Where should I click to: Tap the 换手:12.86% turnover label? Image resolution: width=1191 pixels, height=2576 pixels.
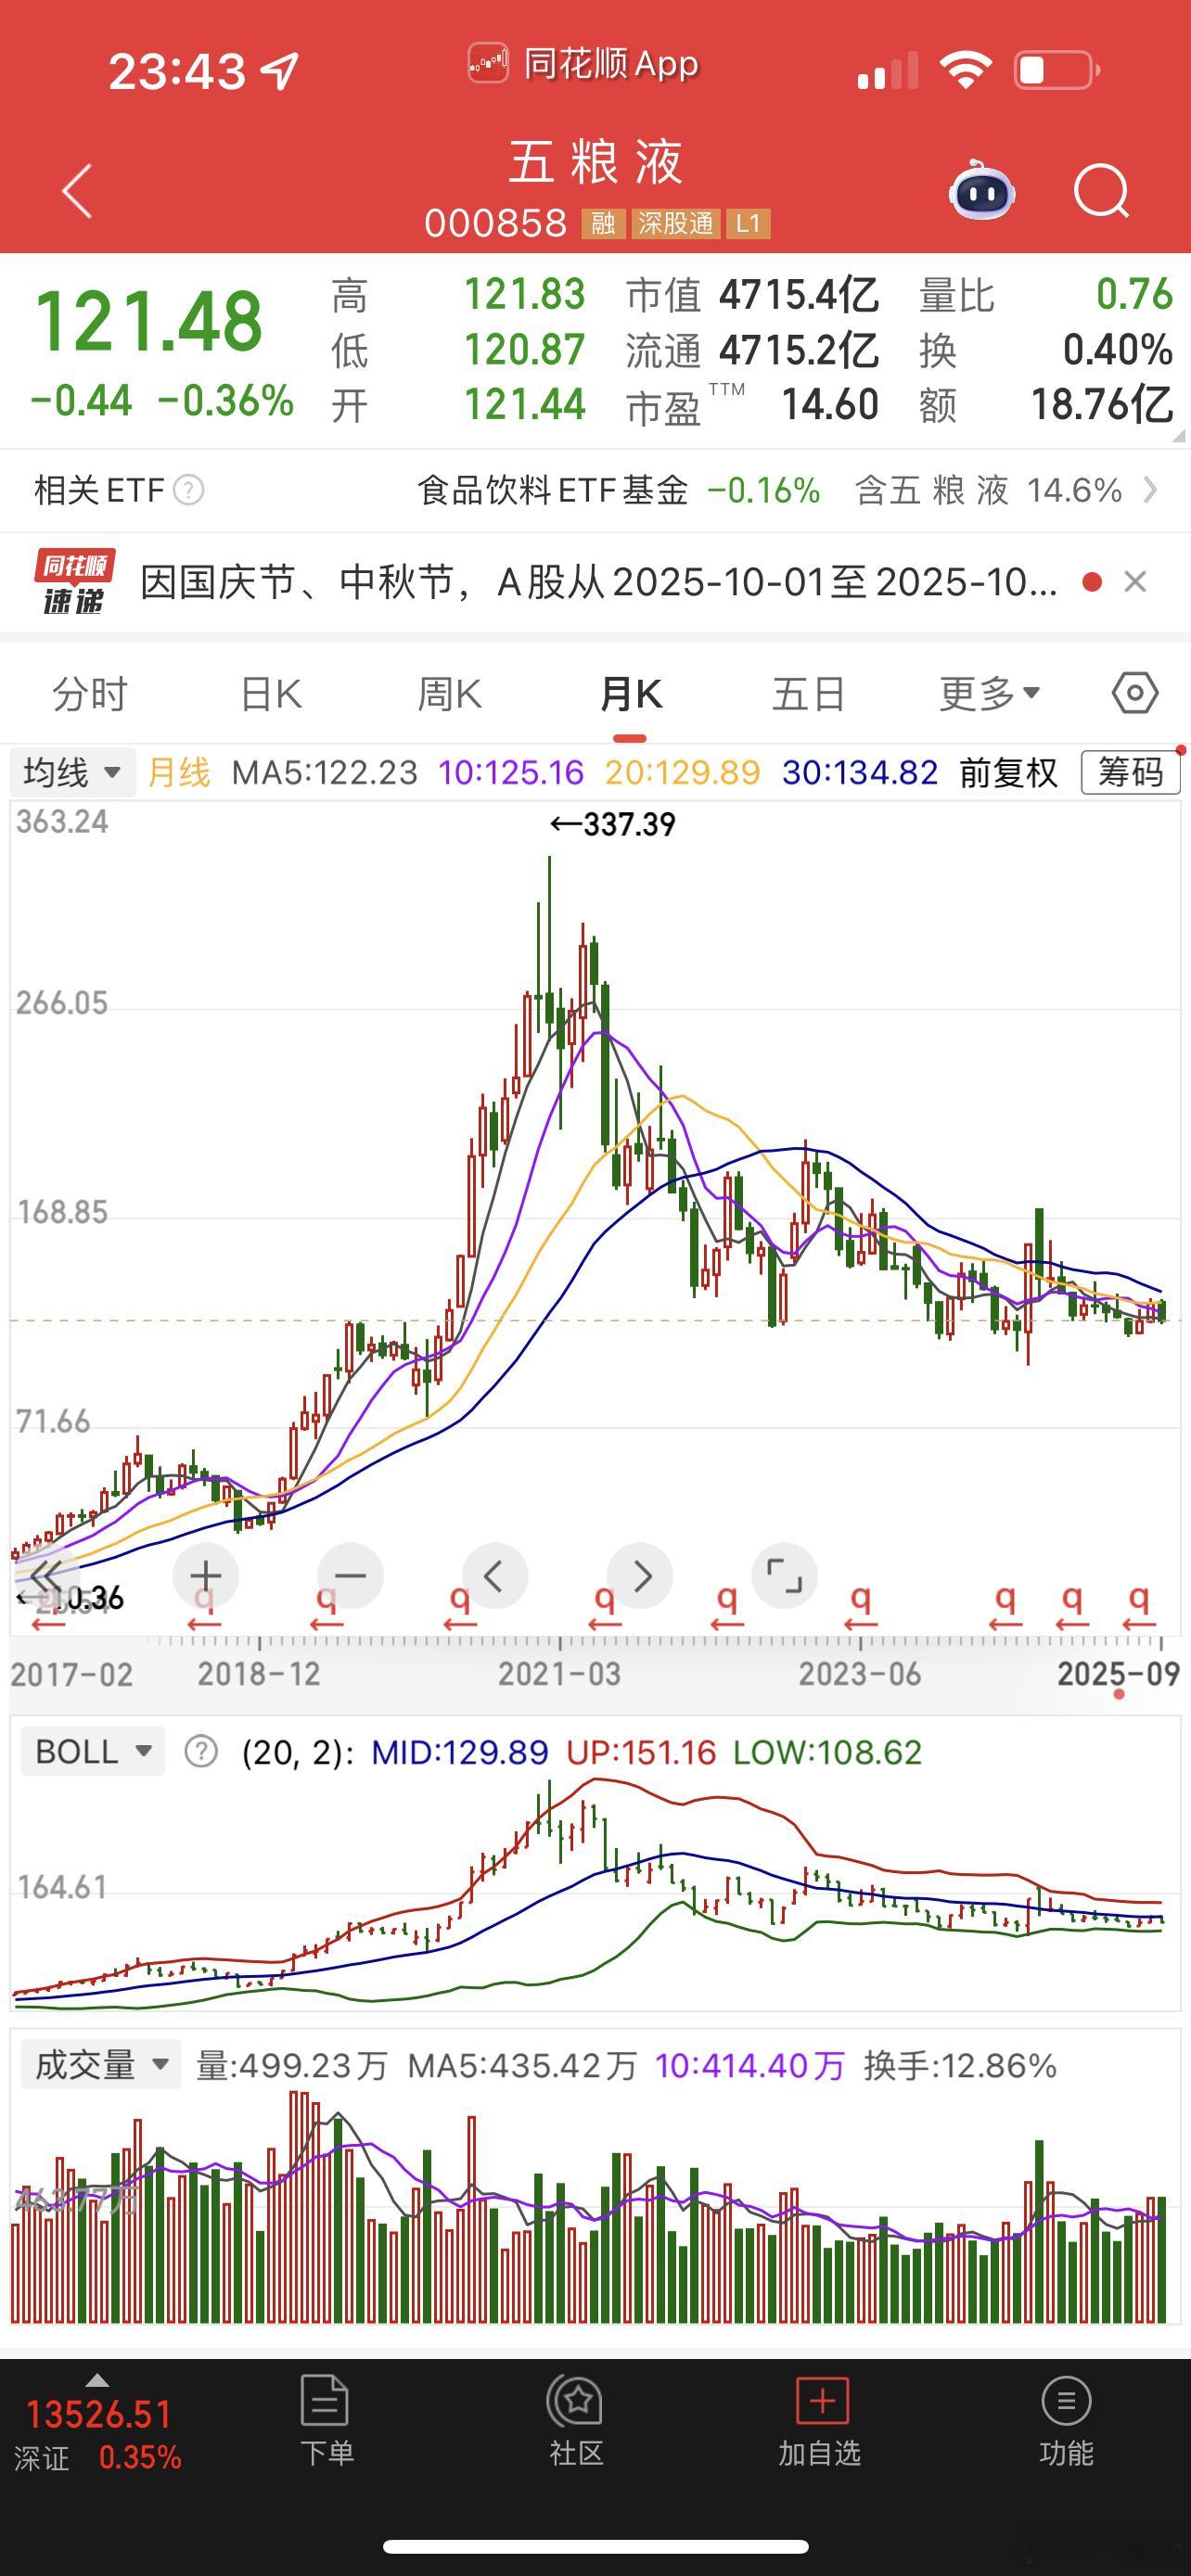[x=960, y=2066]
